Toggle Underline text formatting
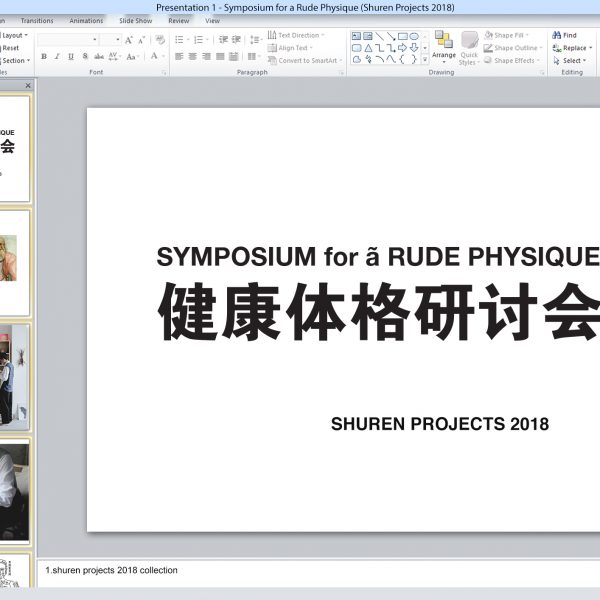The image size is (600, 600). [x=71, y=57]
